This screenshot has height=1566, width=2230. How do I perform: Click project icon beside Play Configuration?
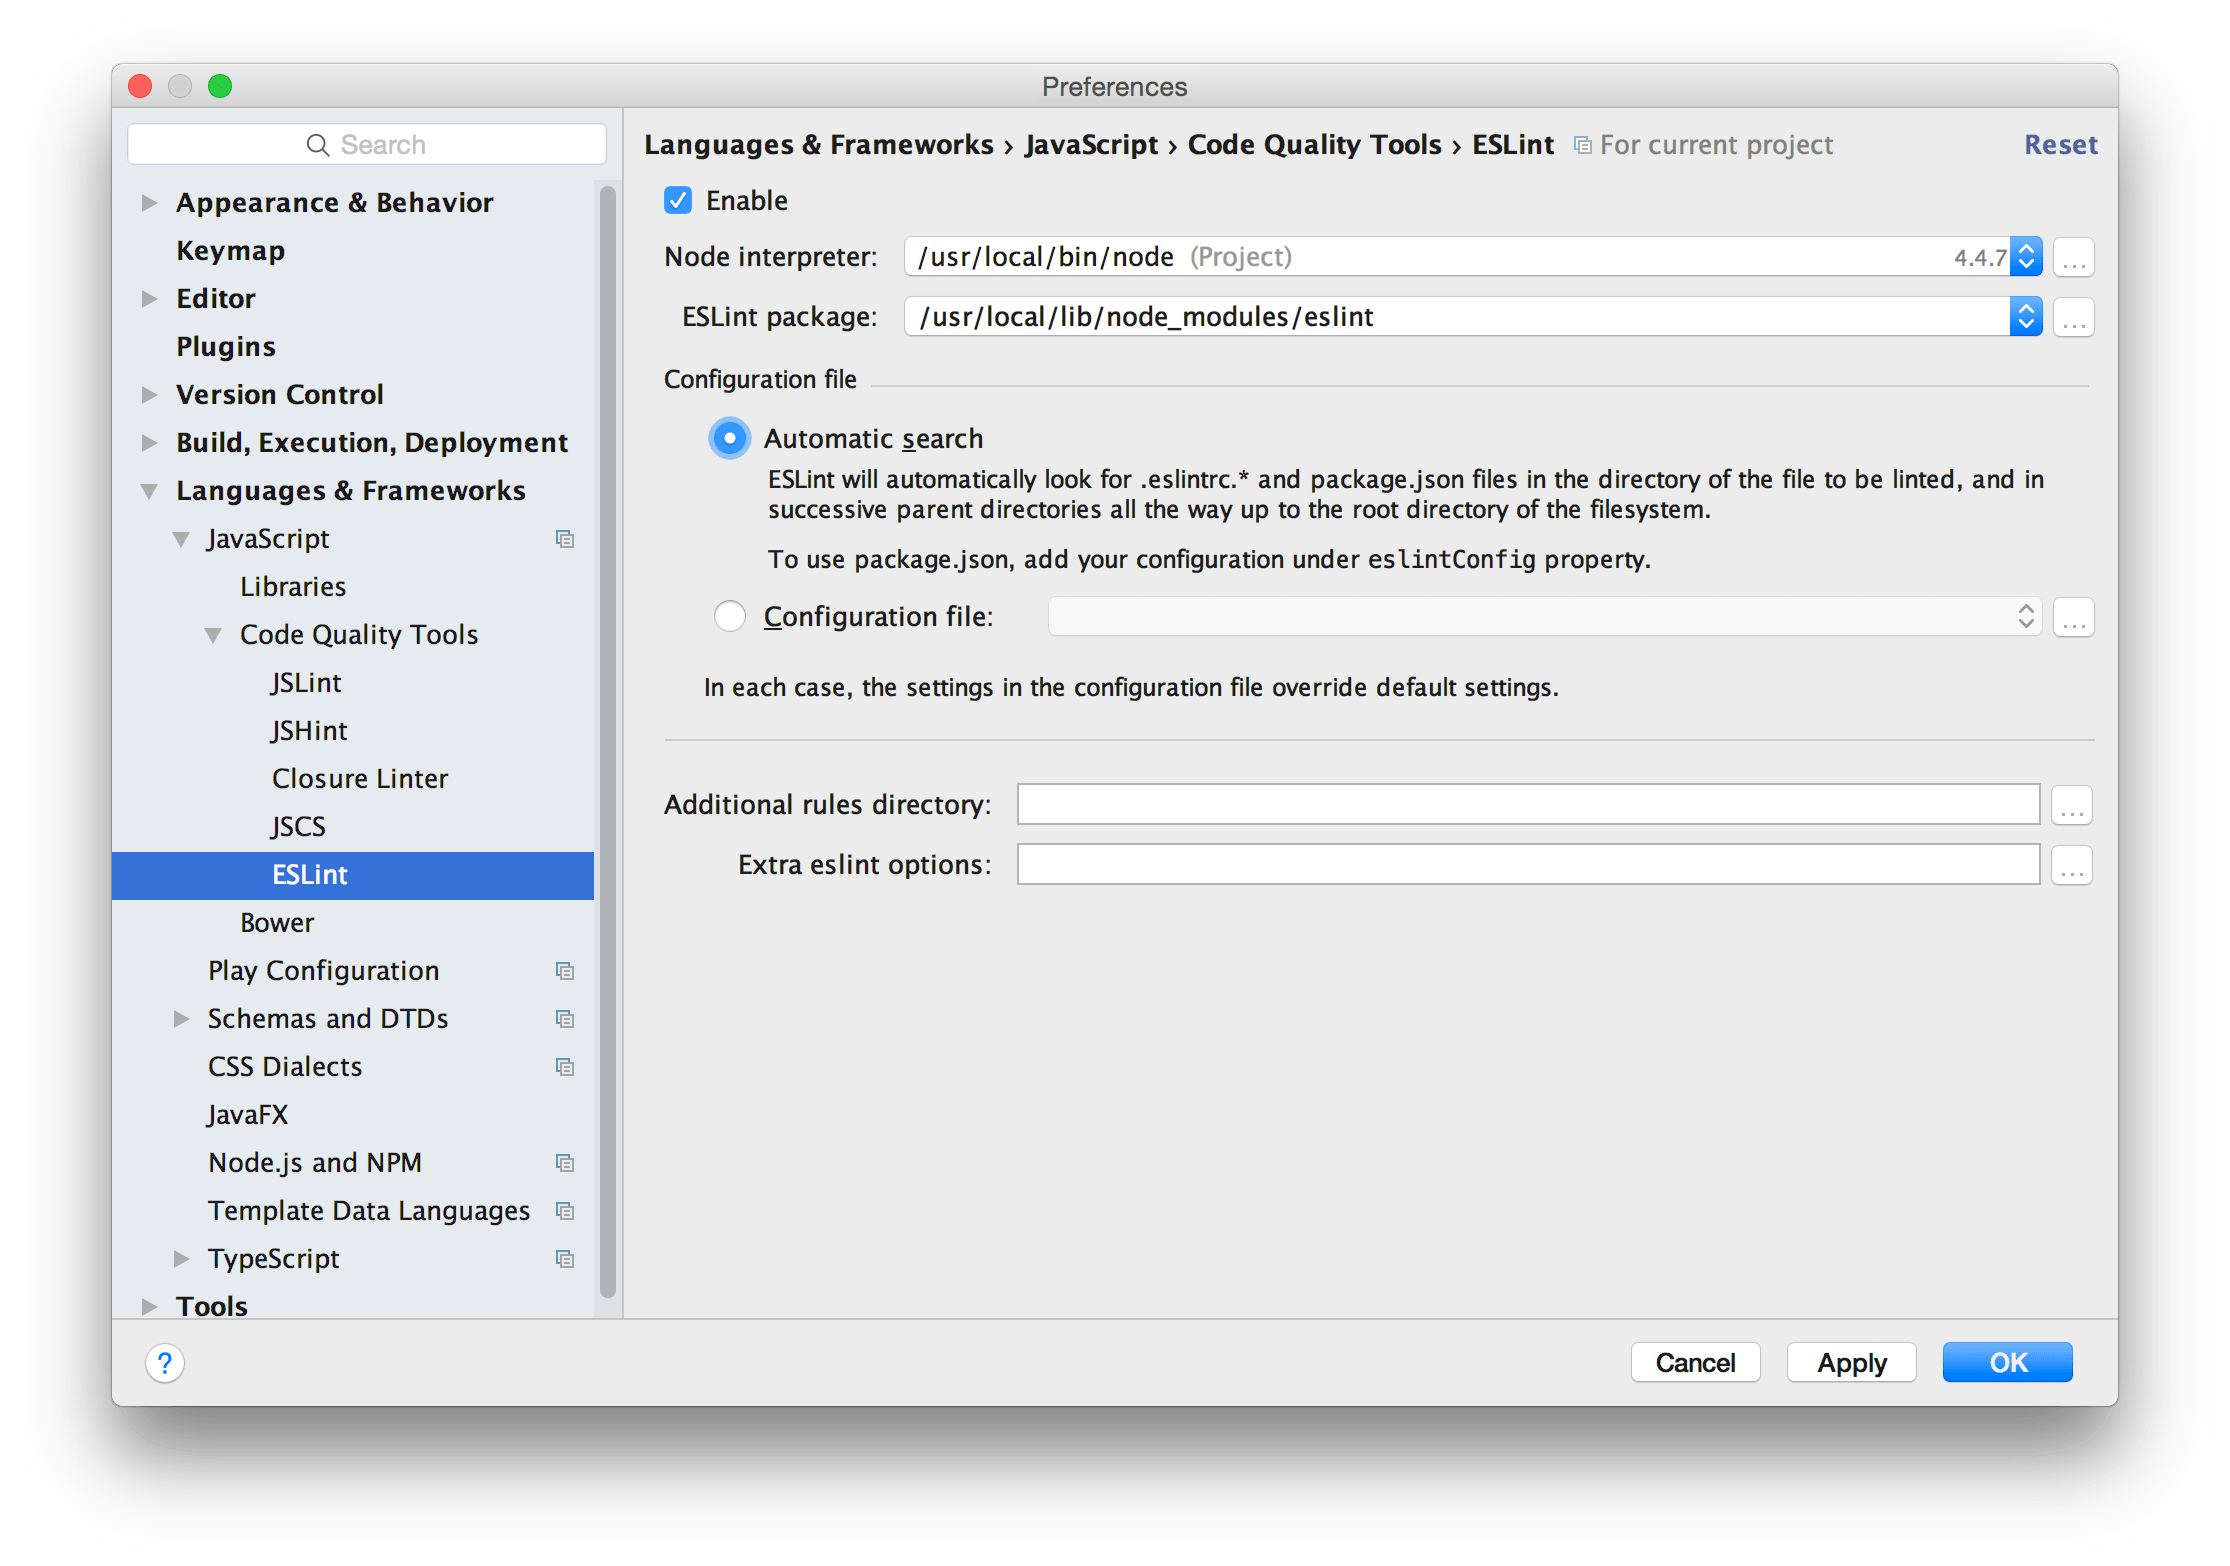565,971
